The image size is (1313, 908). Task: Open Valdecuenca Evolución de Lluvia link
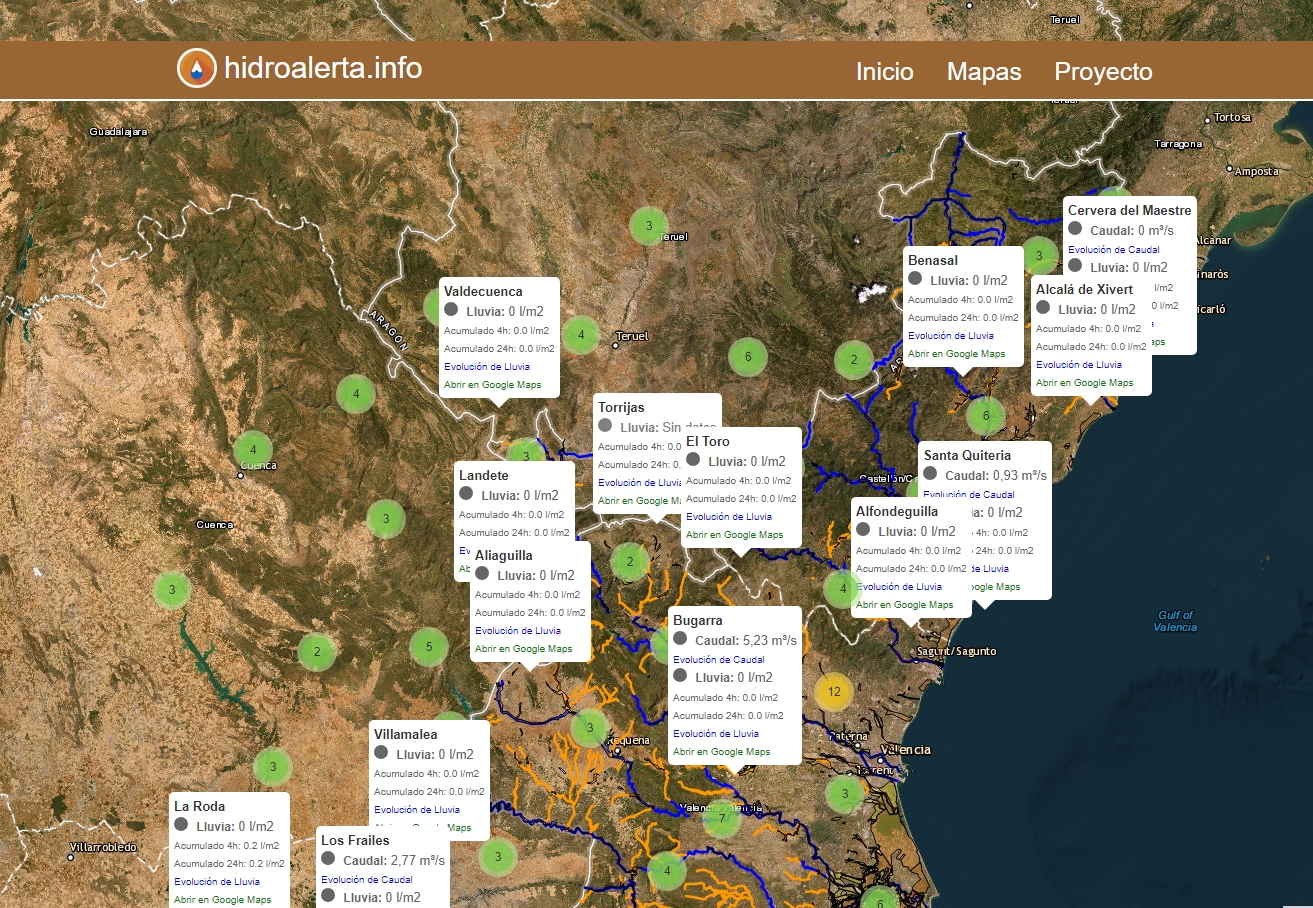(487, 367)
